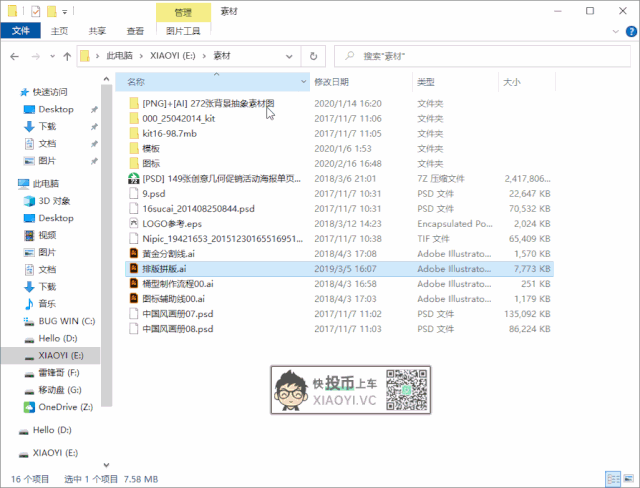Select the 排版拼版.ai Illustrator icon

coord(134,268)
